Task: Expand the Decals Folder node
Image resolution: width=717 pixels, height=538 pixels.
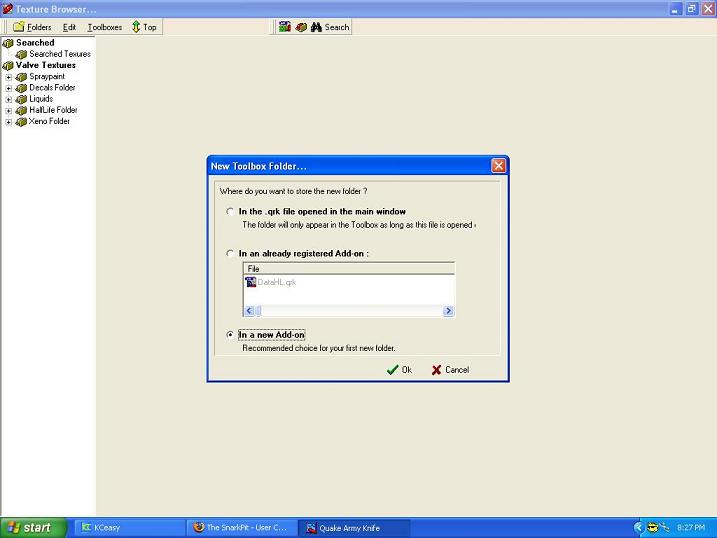Action: point(9,88)
